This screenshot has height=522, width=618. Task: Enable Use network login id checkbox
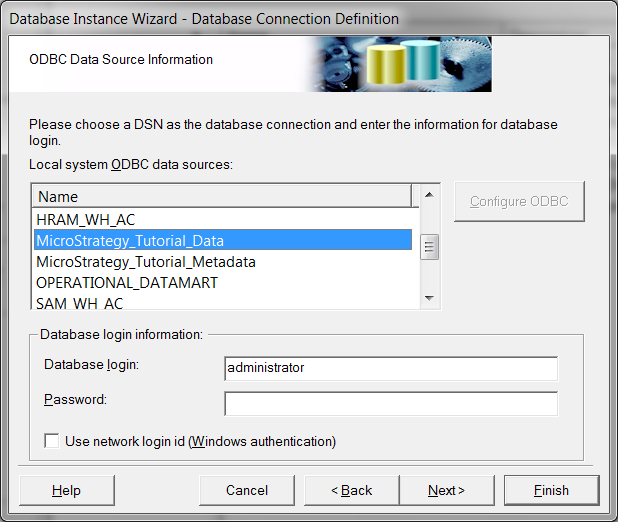52,441
